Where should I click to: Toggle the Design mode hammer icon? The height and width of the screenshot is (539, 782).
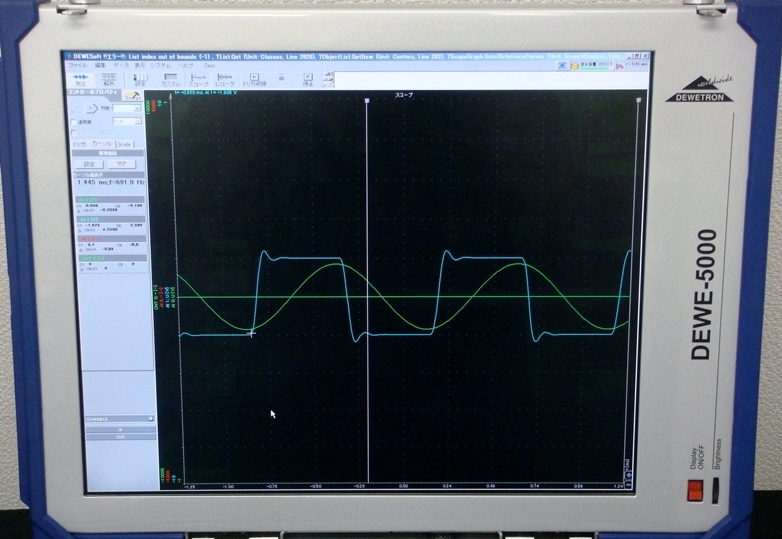133,96
